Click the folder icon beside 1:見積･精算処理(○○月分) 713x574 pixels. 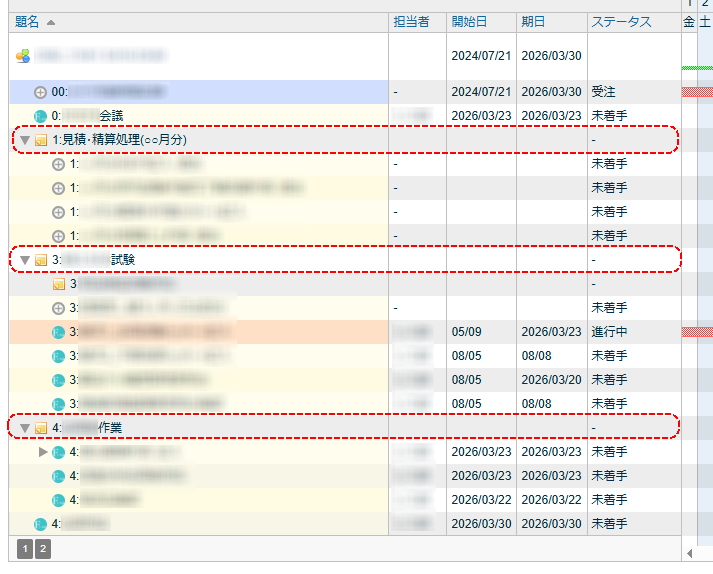point(41,140)
